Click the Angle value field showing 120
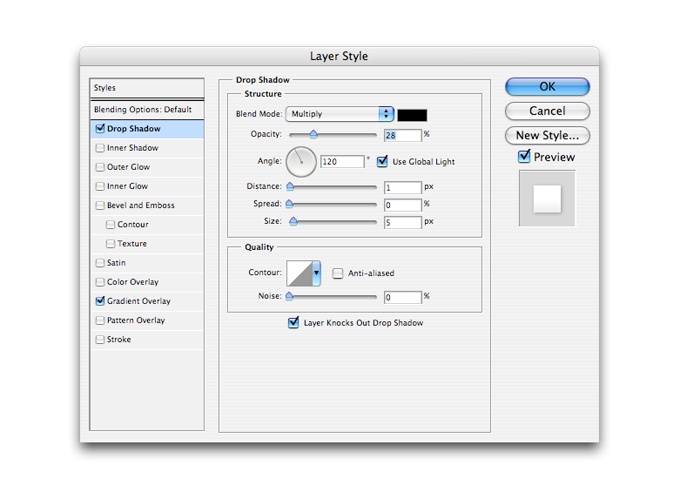 point(342,162)
